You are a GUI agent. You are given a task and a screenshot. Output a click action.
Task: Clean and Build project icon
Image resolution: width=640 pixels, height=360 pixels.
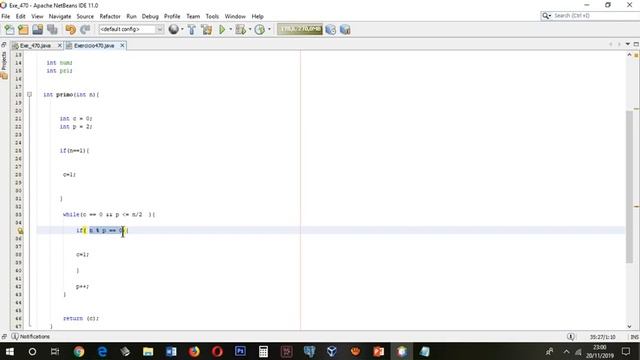[x=207, y=29]
